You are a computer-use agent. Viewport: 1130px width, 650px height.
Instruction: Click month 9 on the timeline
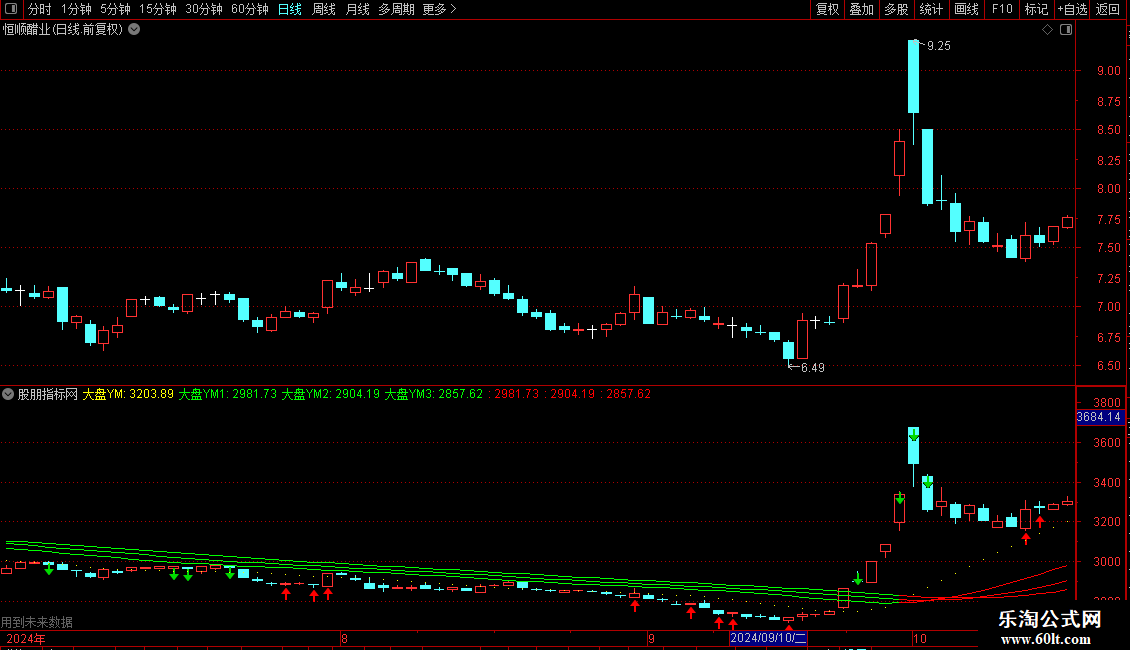tap(651, 638)
